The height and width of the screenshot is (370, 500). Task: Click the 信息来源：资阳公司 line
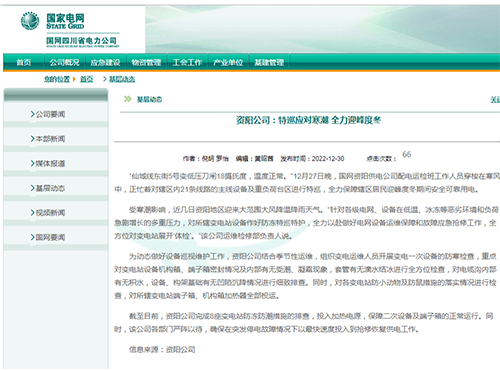[x=162, y=350]
